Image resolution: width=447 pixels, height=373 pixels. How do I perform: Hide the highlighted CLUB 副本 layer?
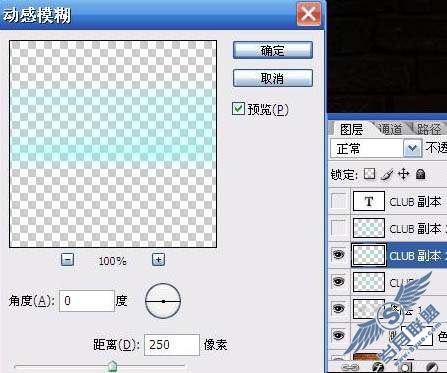(x=339, y=255)
